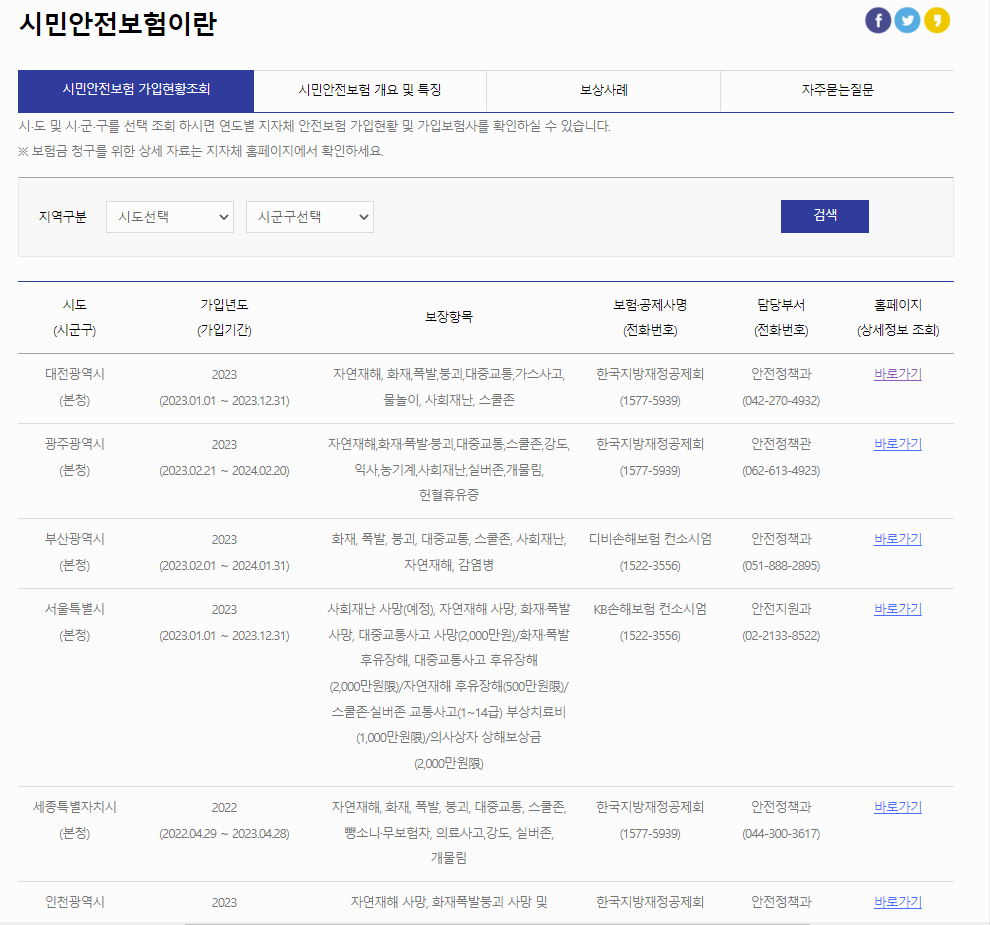Return to the 시민안전보험 가입현황조회 tab
Viewport: 990px width, 925px height.
click(x=135, y=90)
